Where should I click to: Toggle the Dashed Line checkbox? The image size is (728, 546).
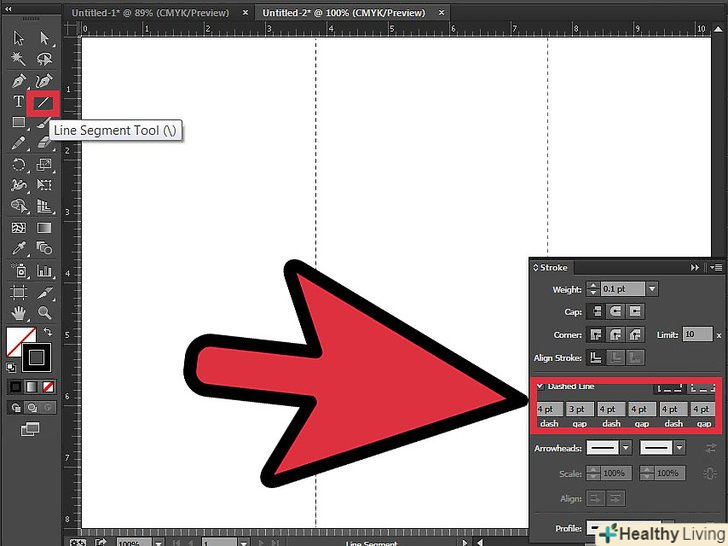coord(540,386)
